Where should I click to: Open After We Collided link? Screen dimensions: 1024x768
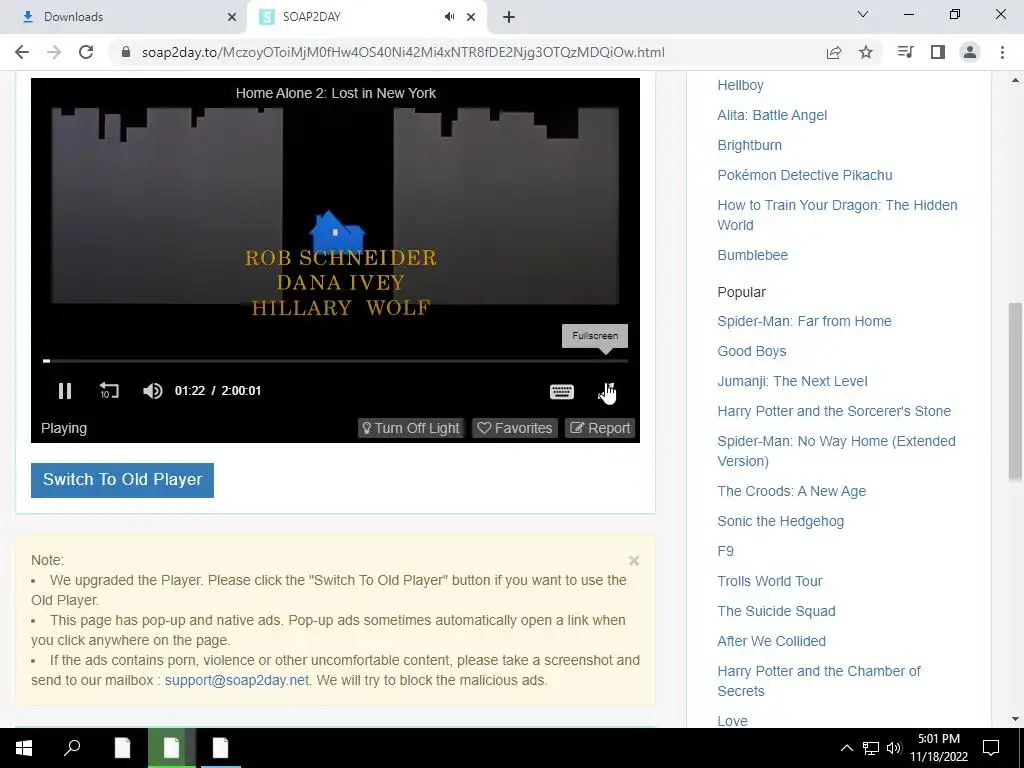tap(771, 641)
